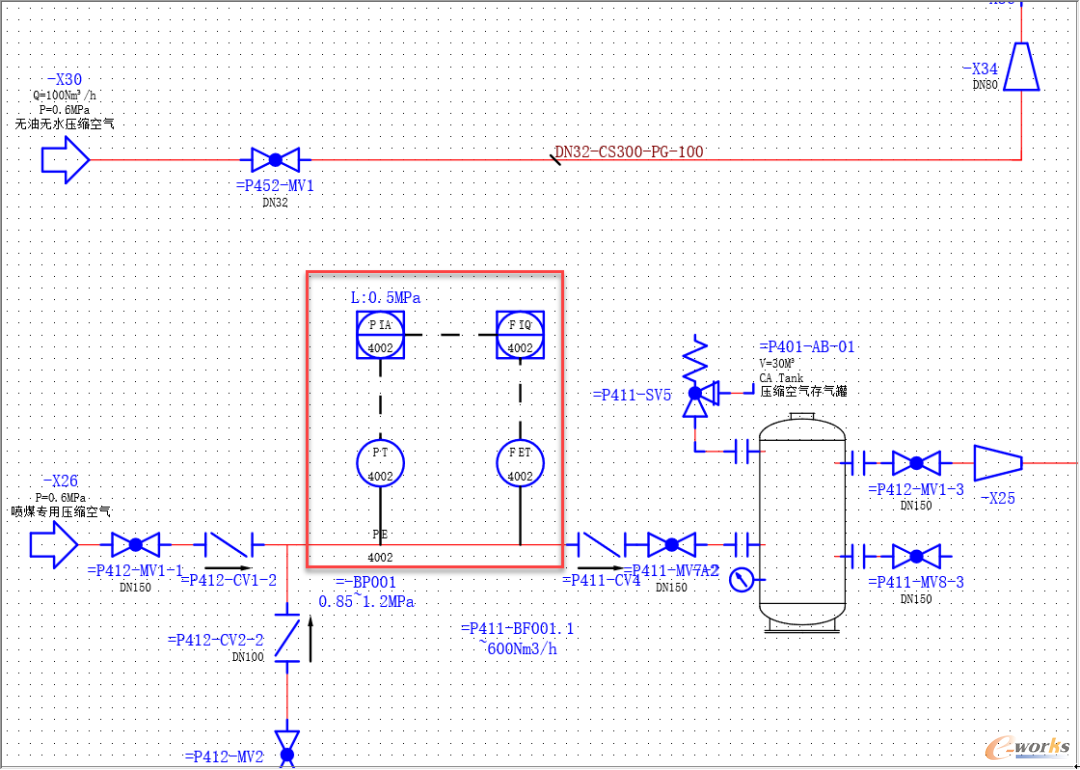Select the =P412-MV1-3 ball valve symbol
The height and width of the screenshot is (770, 1080).
916,463
